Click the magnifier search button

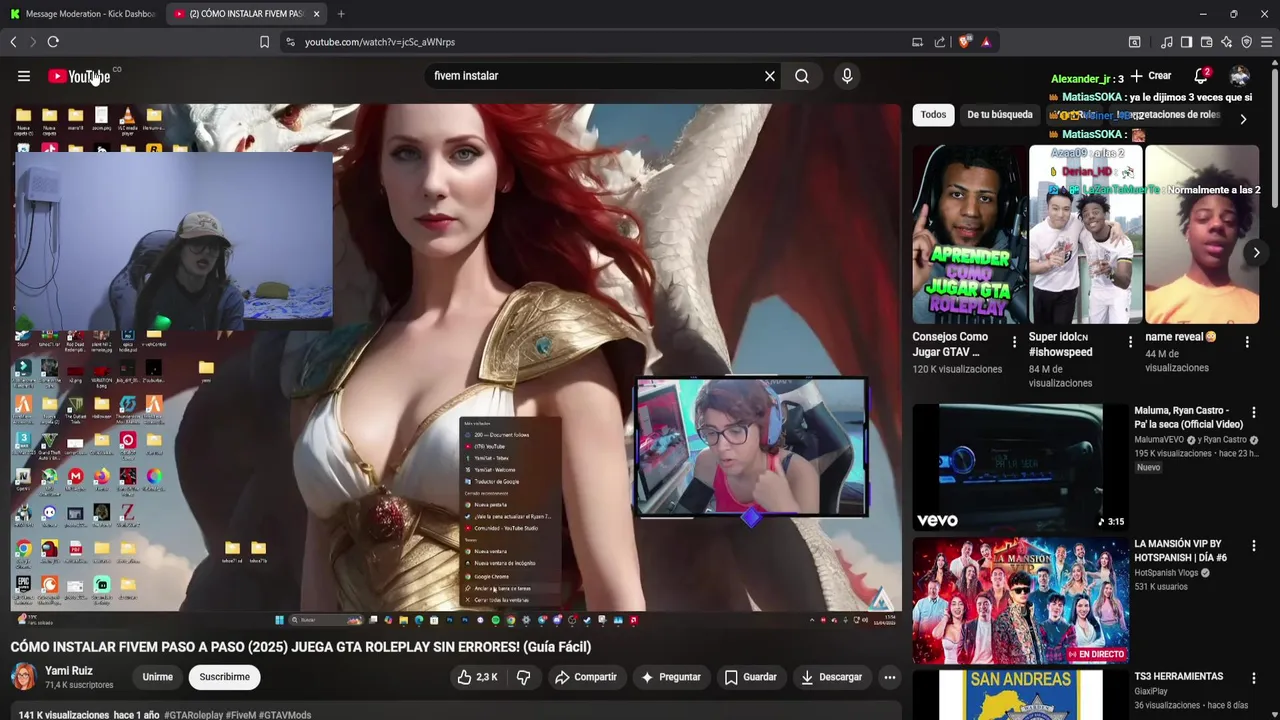(x=802, y=76)
